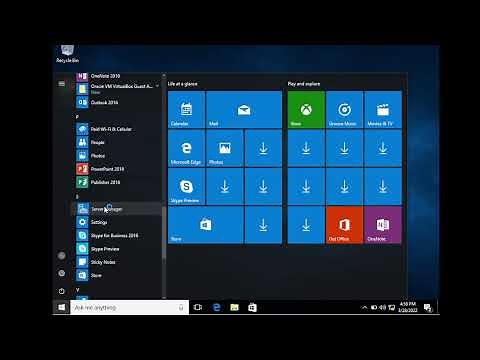Click the Windows Start button
This screenshot has width=480, height=360.
coord(62,307)
